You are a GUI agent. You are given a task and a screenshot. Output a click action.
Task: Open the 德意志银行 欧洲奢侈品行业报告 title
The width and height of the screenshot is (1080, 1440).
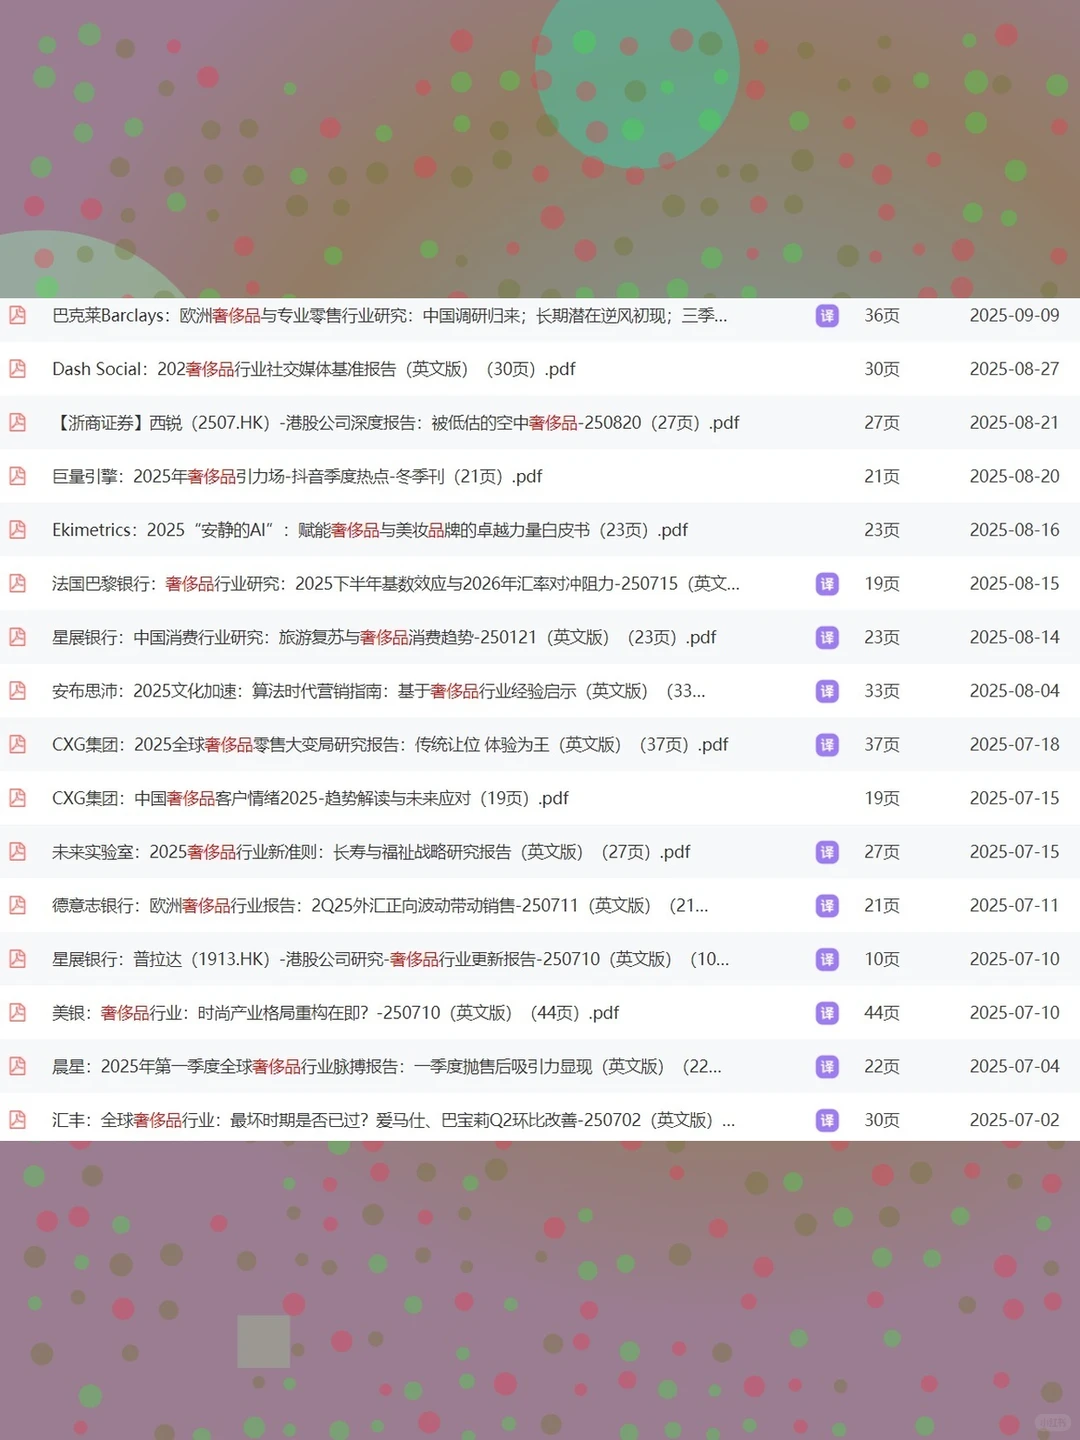coord(381,906)
